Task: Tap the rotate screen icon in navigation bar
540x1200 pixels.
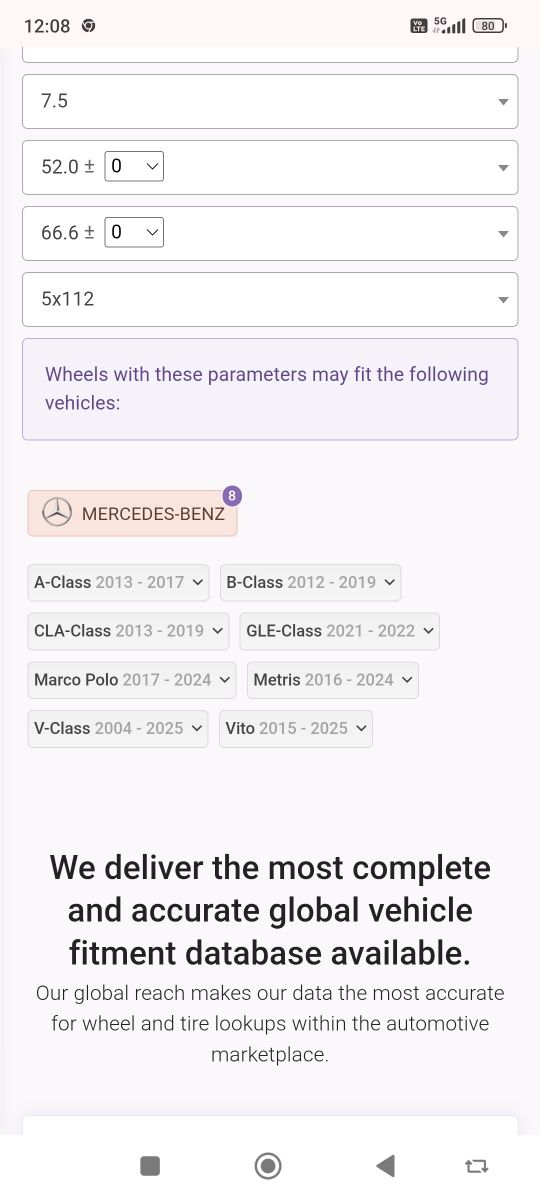Action: point(477,1165)
